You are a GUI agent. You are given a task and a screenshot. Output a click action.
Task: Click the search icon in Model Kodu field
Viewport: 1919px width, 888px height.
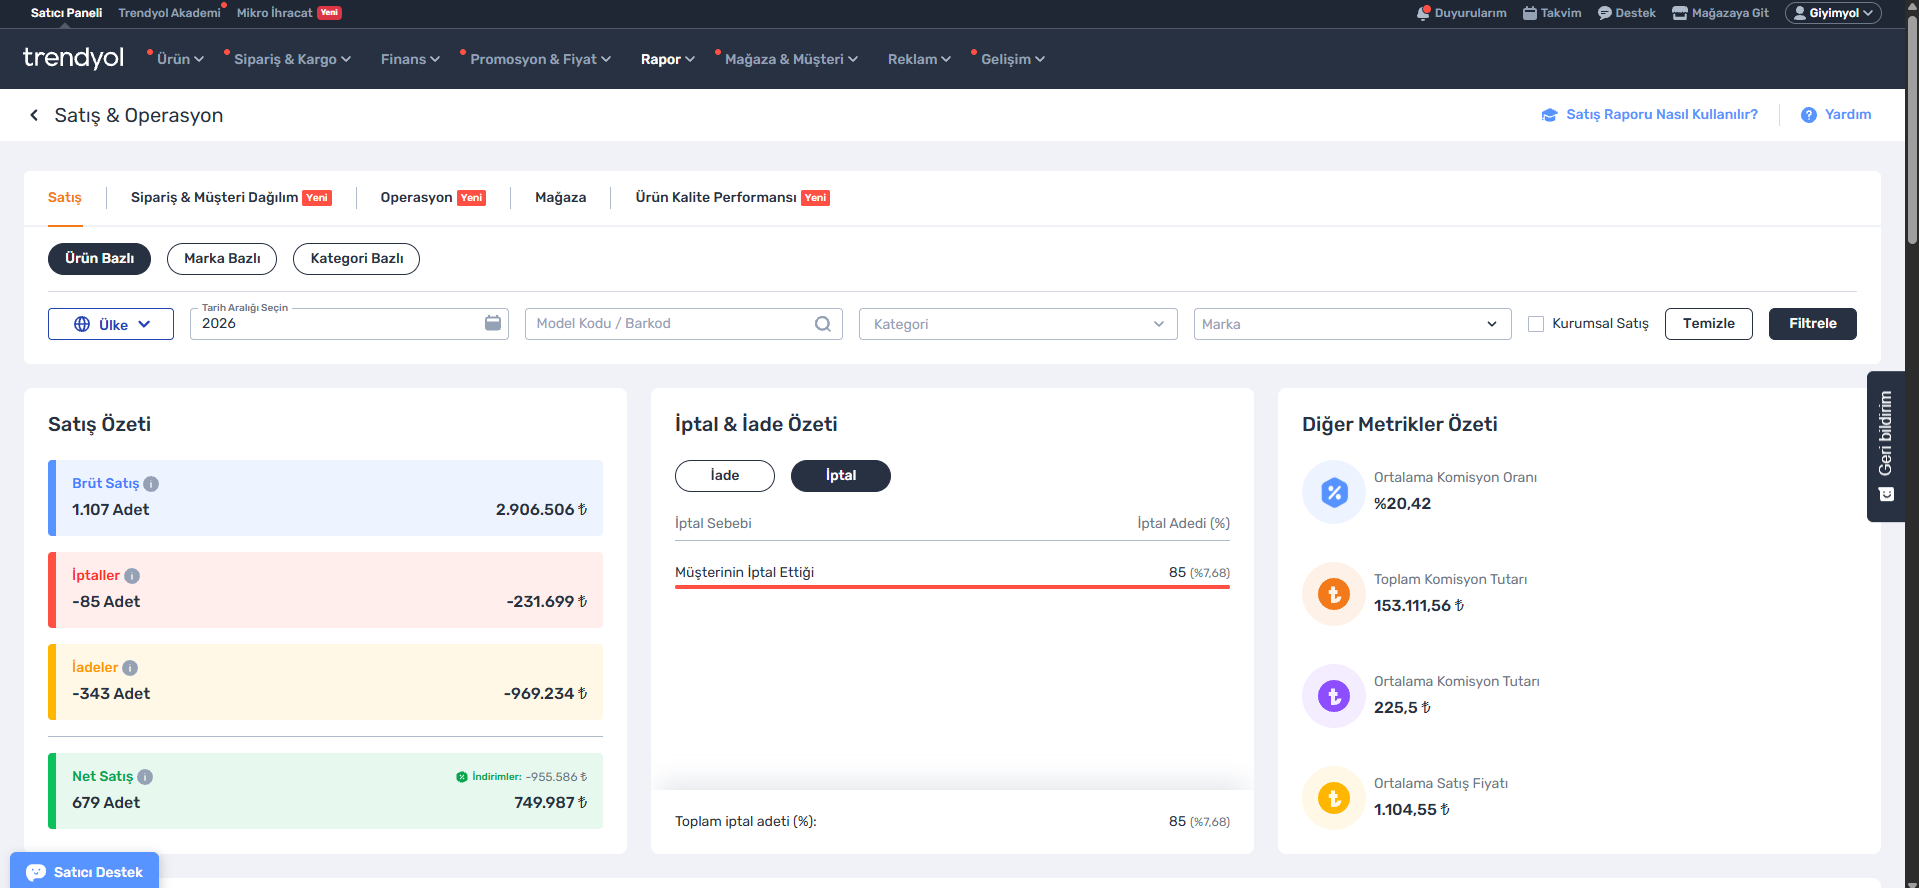click(823, 324)
